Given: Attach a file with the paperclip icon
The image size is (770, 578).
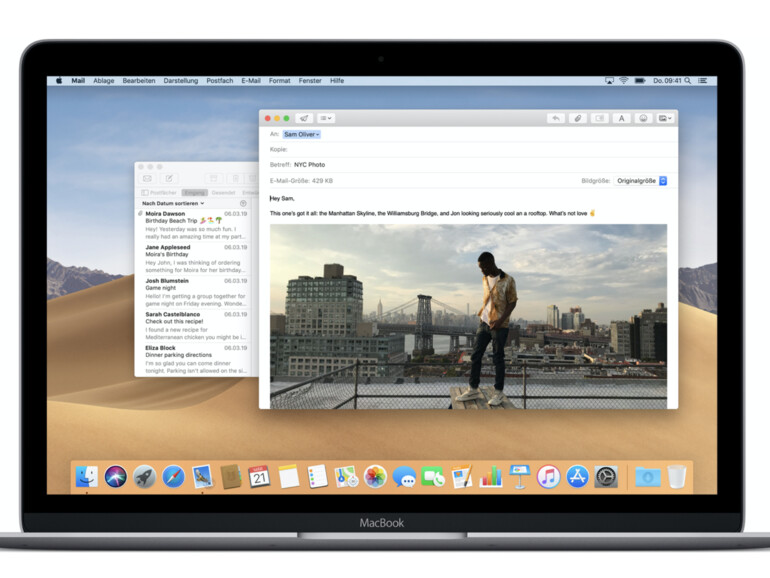Looking at the screenshot, I should [578, 118].
